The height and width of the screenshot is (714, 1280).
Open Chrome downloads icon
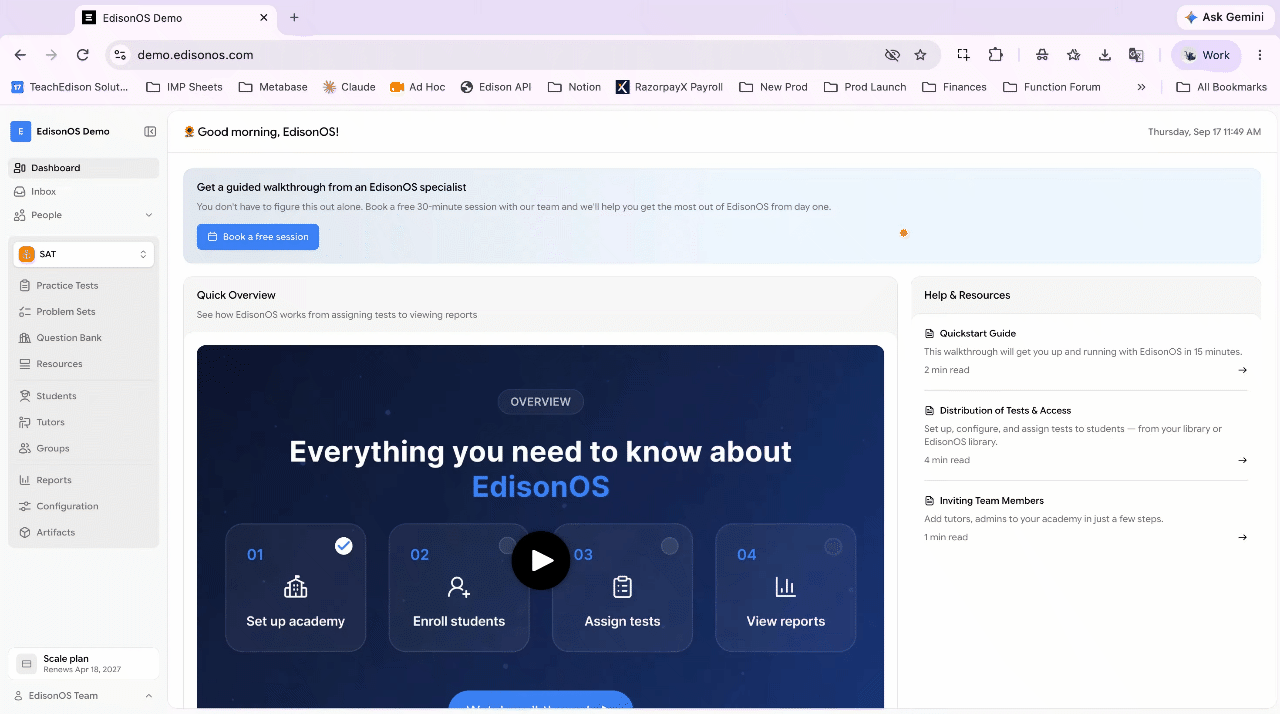coord(1105,55)
